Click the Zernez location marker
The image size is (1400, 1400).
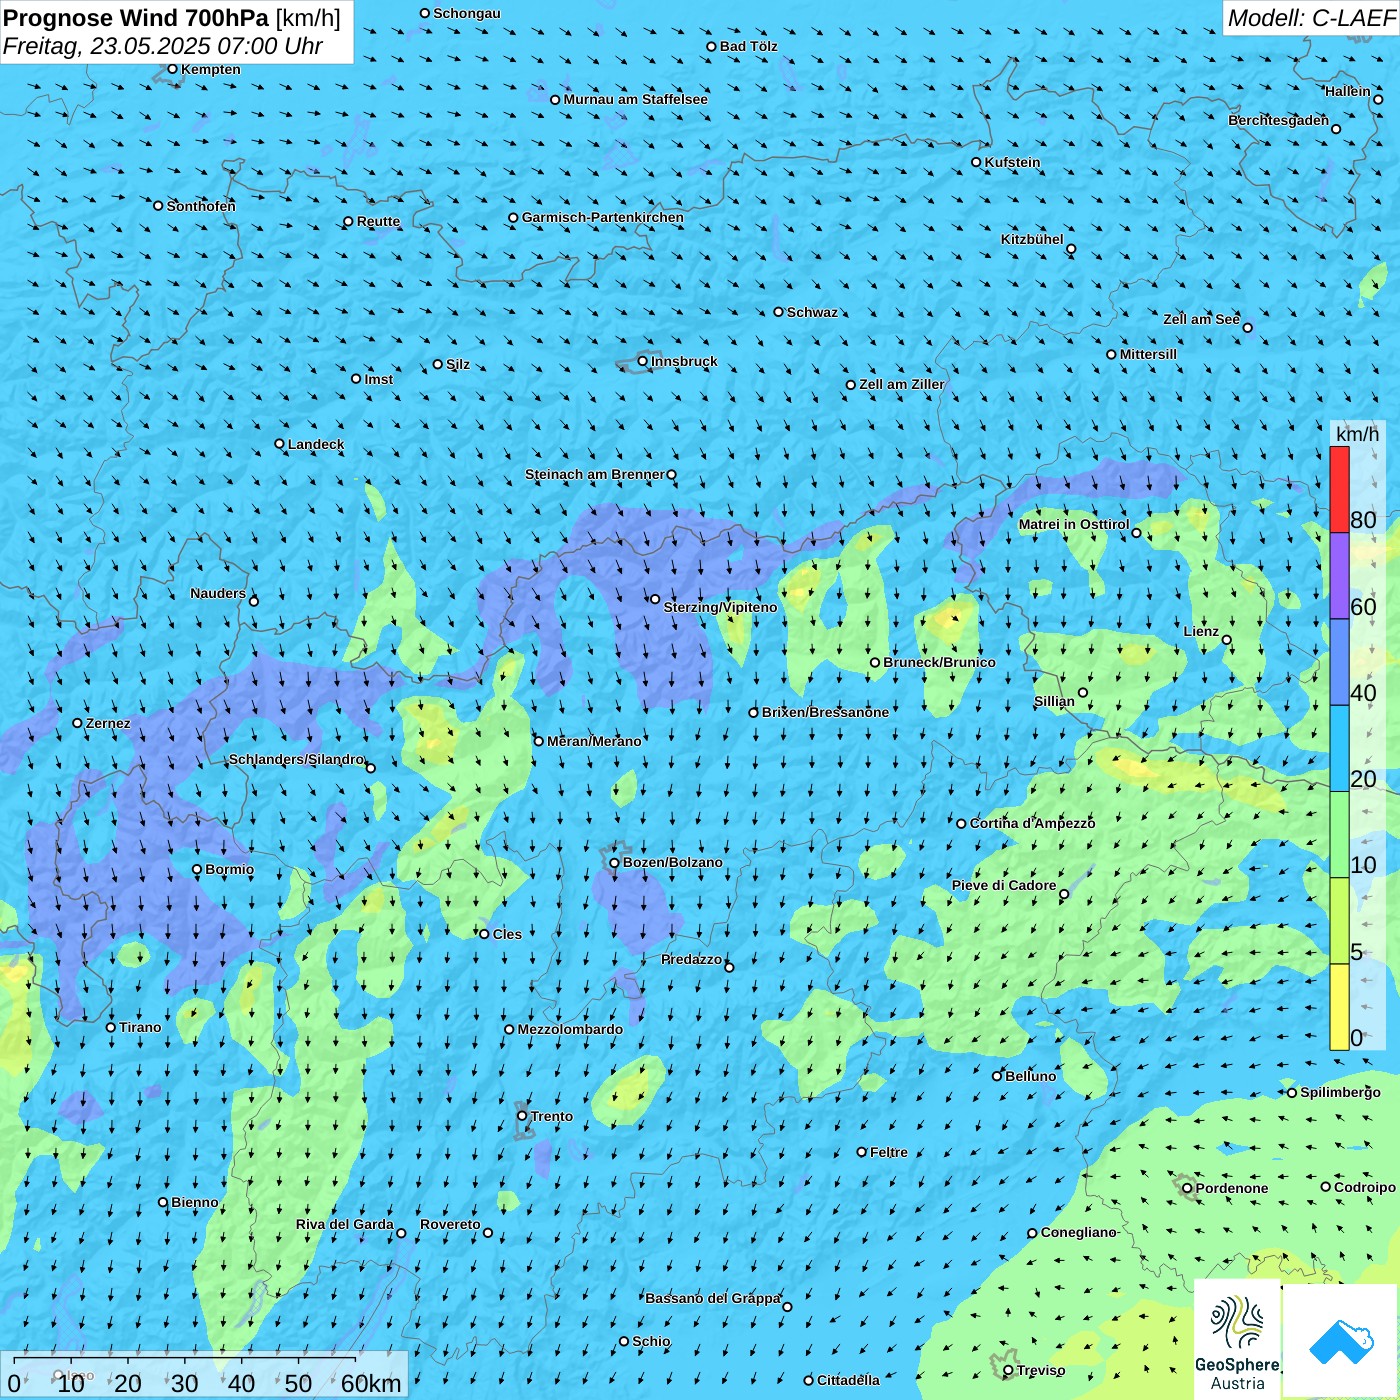click(77, 723)
